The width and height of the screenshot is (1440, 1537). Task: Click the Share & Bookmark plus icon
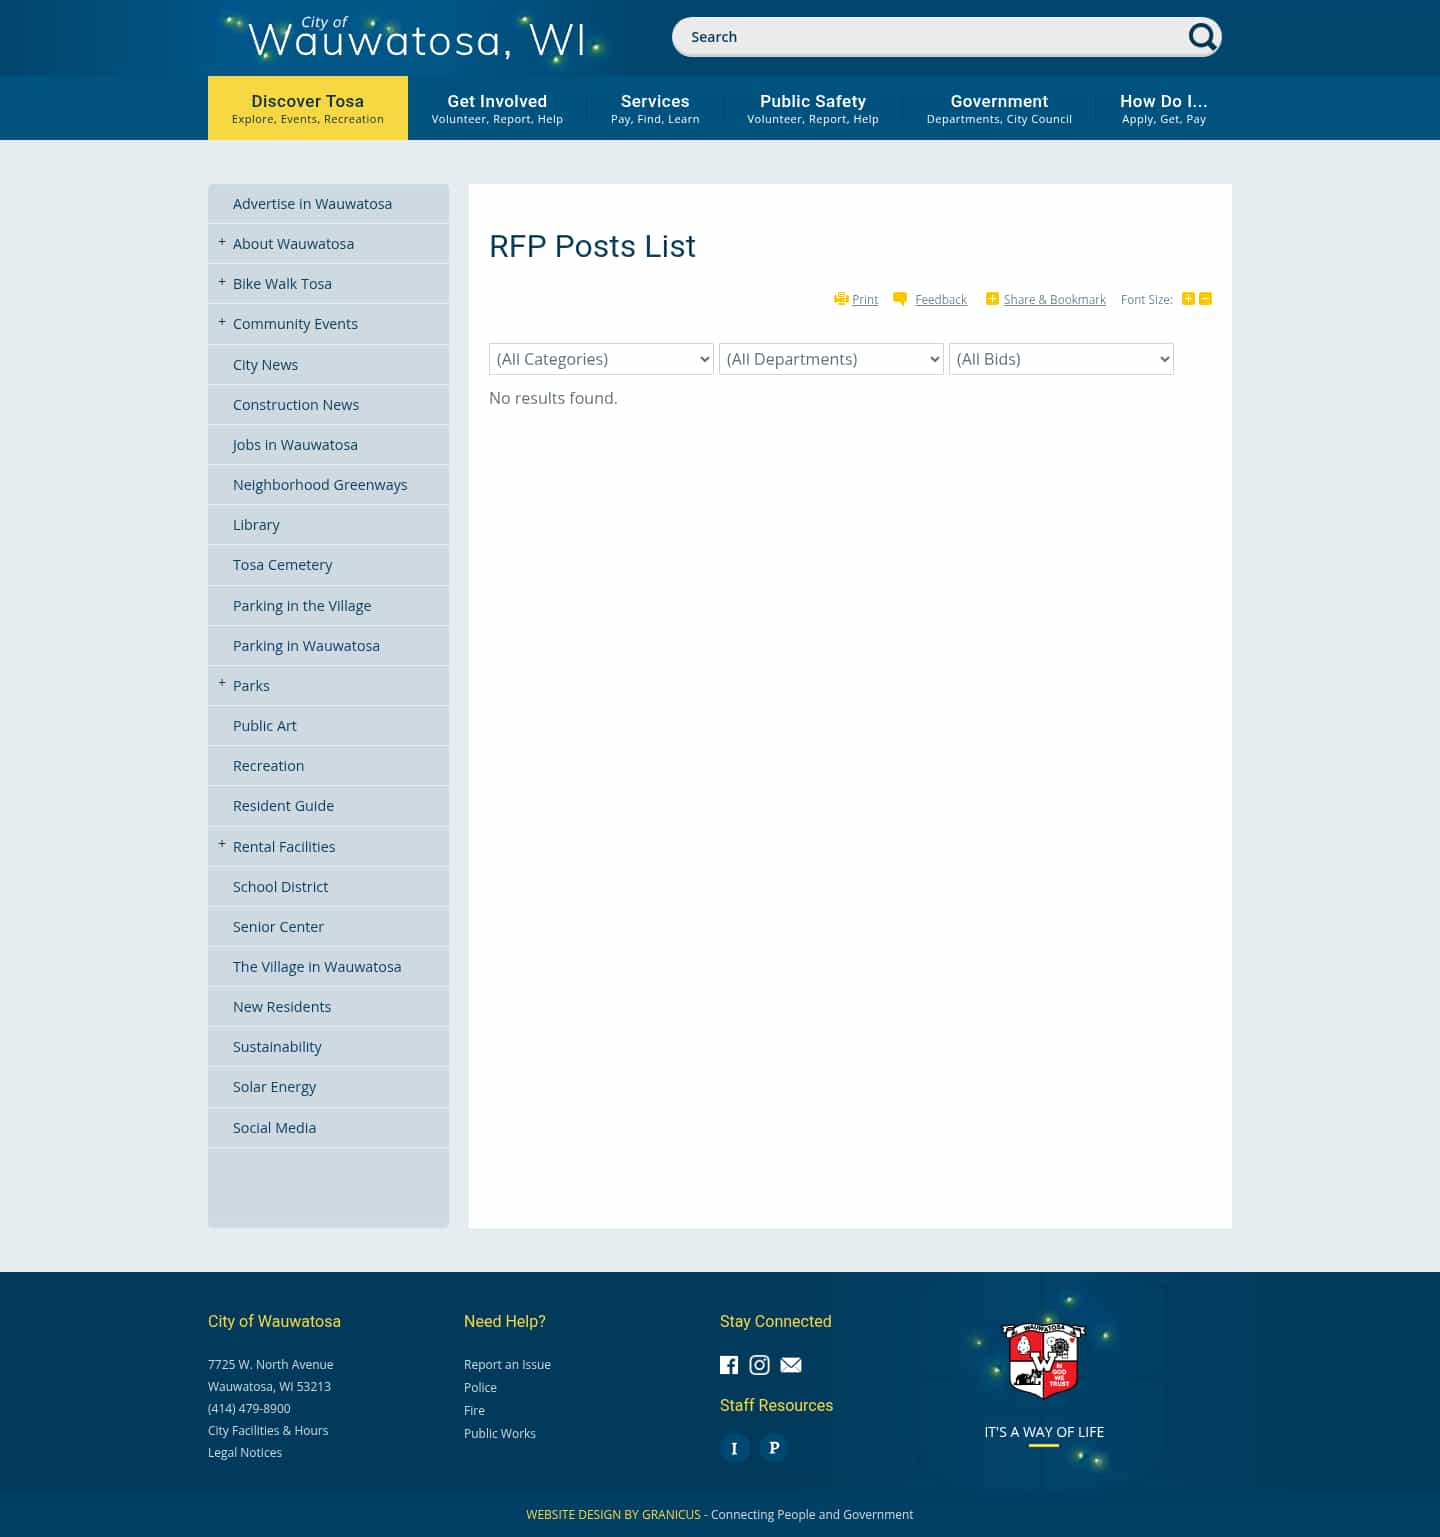tap(992, 299)
